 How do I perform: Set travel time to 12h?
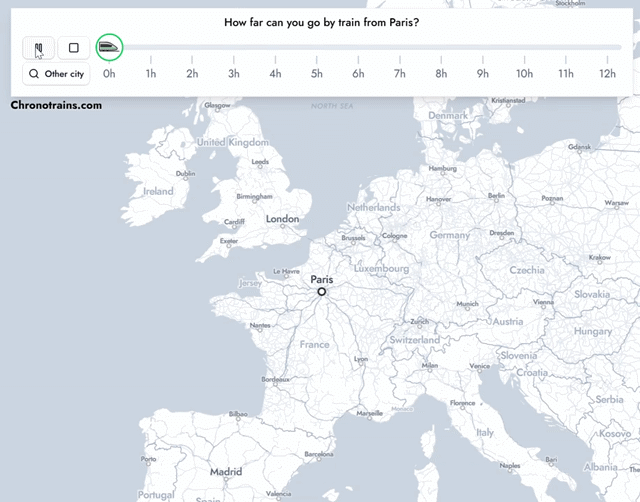pyautogui.click(x=607, y=73)
